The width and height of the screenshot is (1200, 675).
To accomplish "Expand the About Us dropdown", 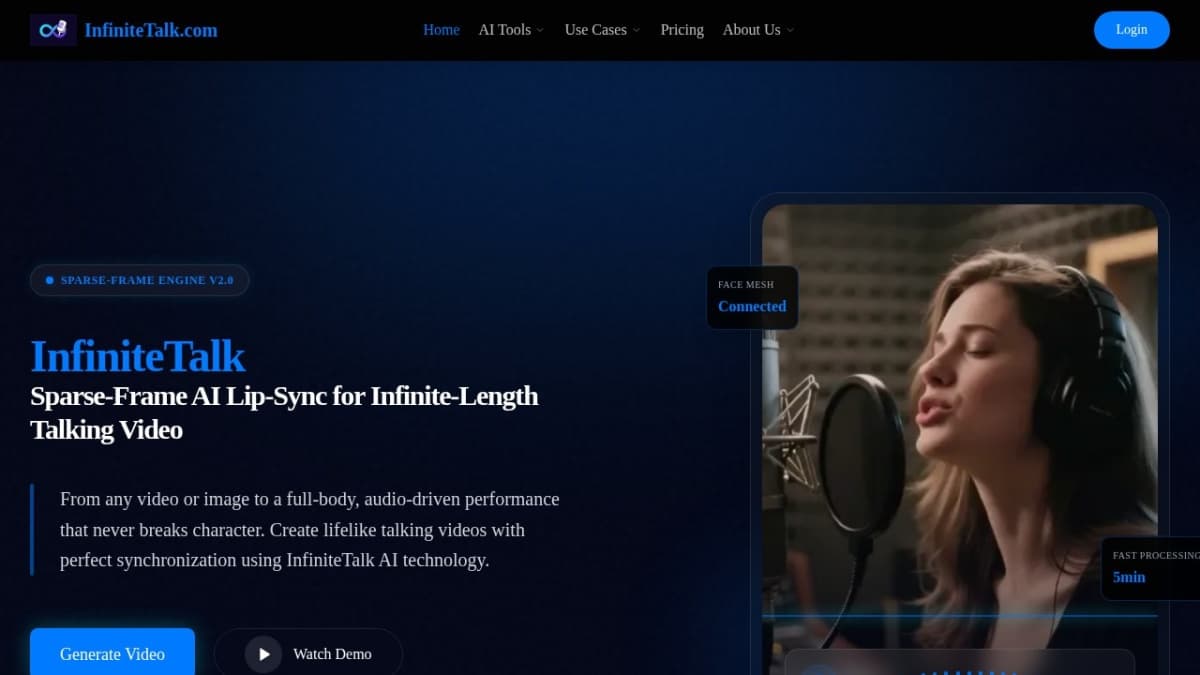I will (757, 30).
